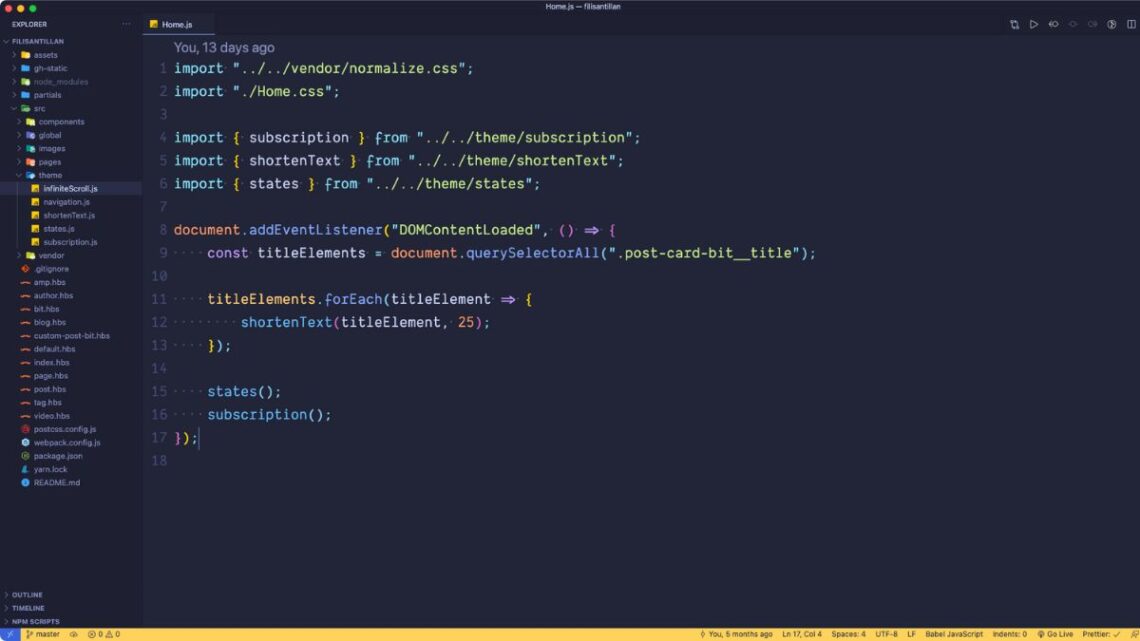Open the Explorer more actions ellipsis
This screenshot has width=1140, height=641.
[126, 24]
